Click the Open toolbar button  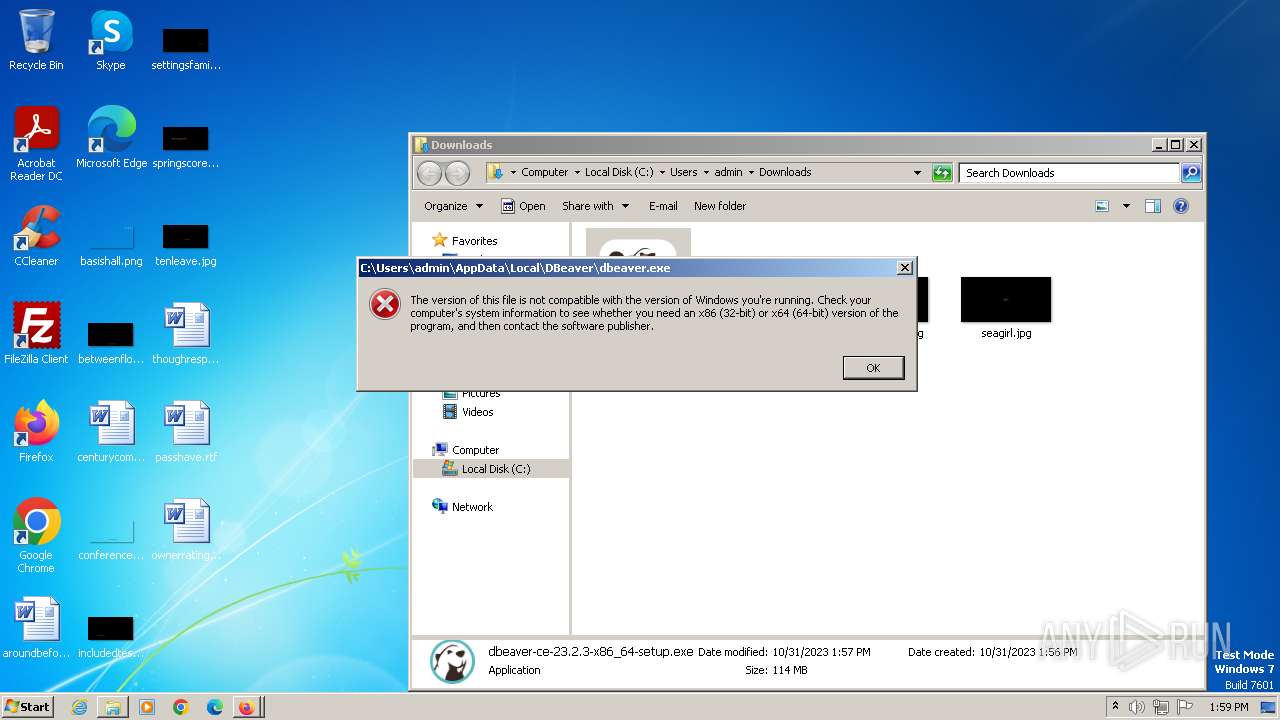coord(523,206)
